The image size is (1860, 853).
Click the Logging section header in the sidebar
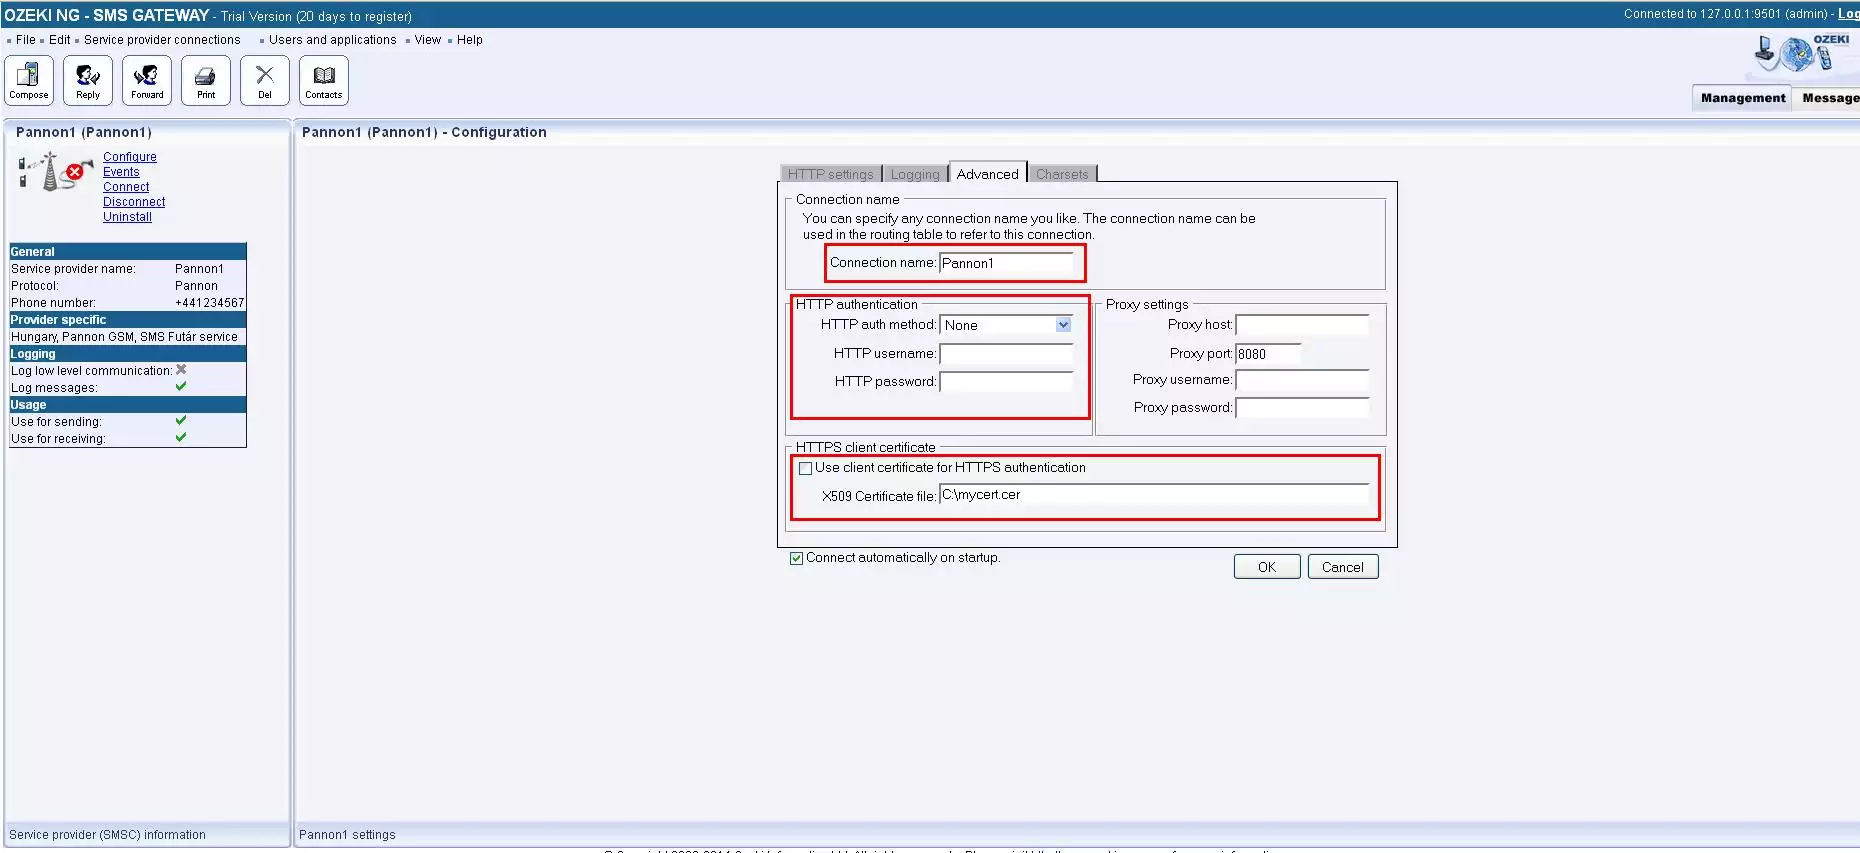coord(128,354)
